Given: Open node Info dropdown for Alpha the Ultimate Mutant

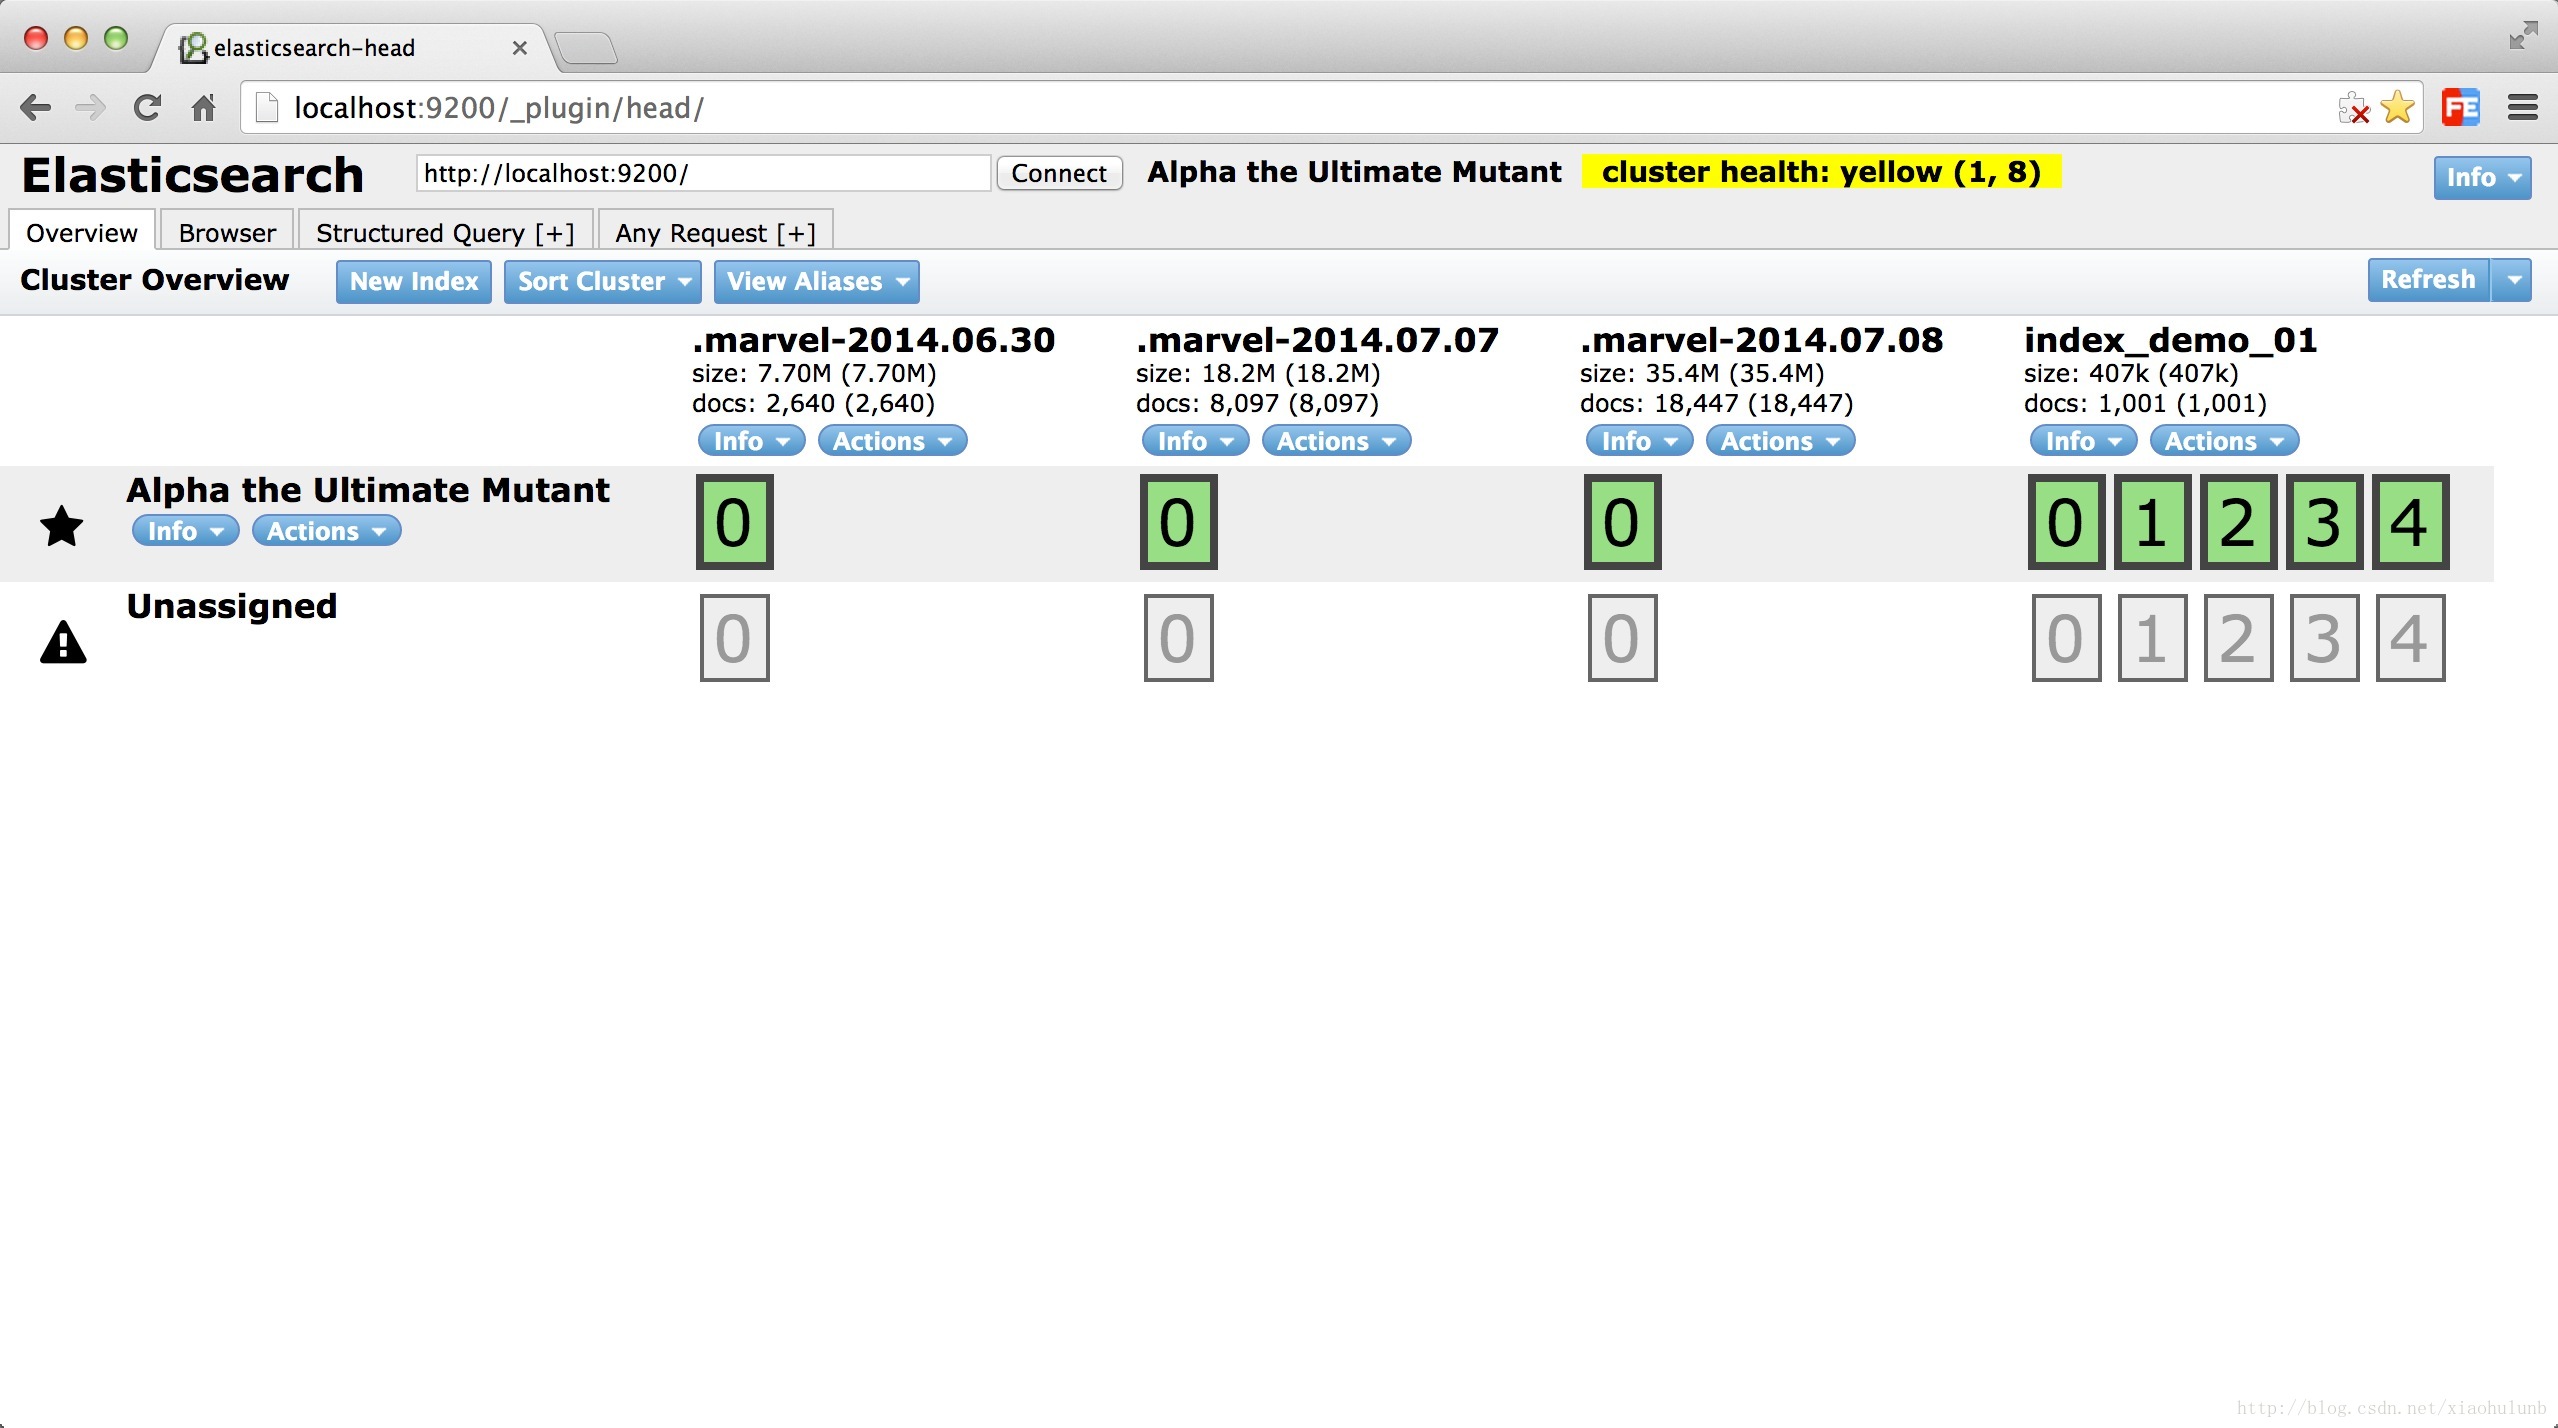Looking at the screenshot, I should point(185,530).
